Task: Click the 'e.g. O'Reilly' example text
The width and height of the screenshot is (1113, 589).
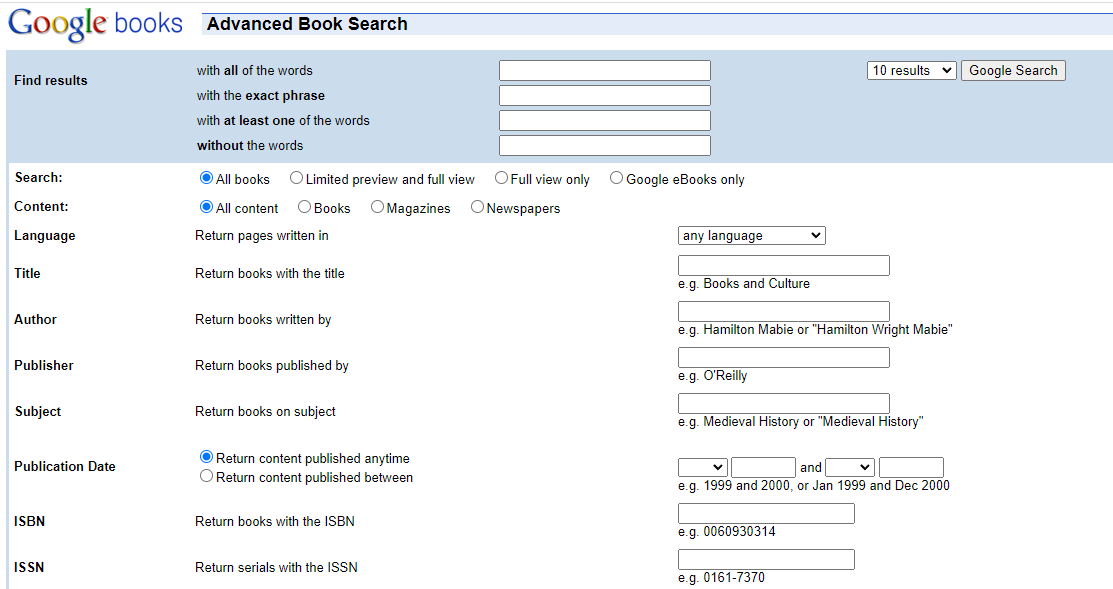Action: click(713, 376)
